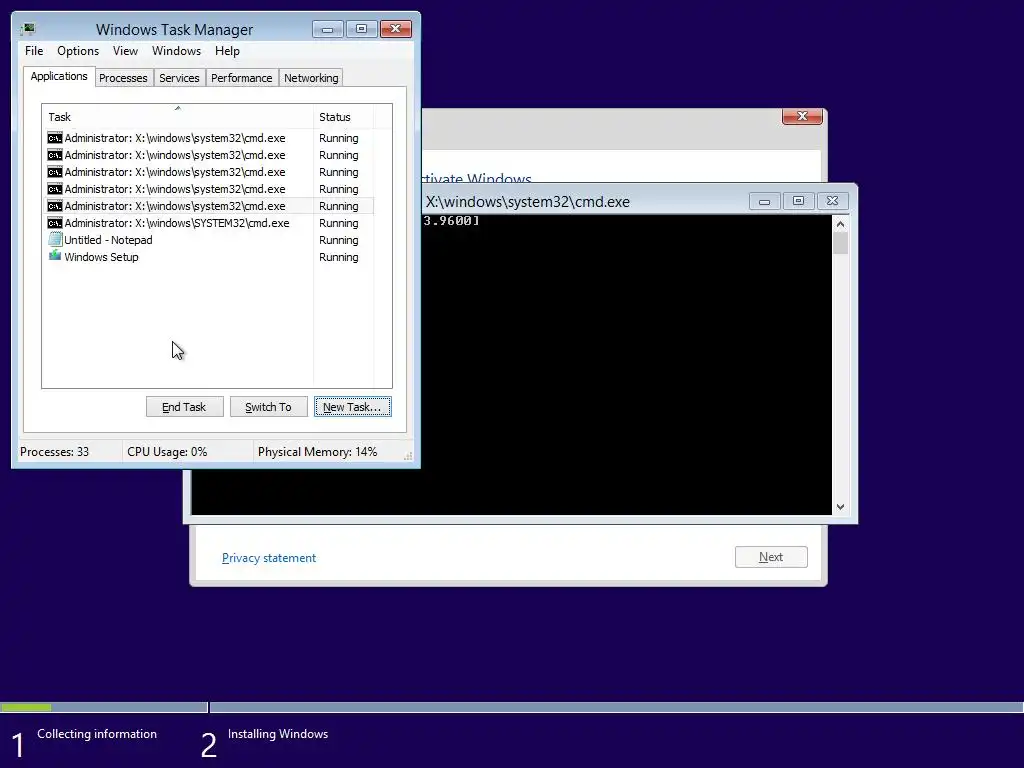1024x768 pixels.
Task: Click the End Task button
Action: (x=184, y=407)
